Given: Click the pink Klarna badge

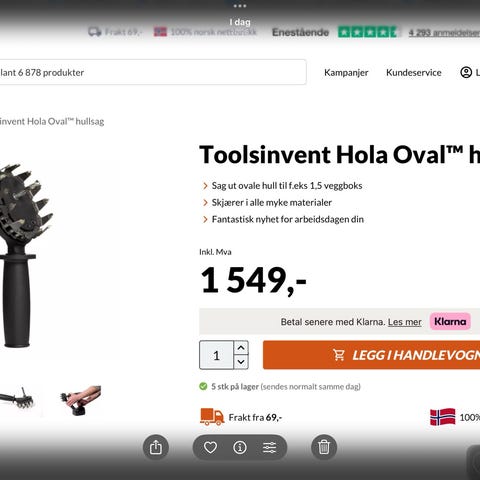Looking at the screenshot, I should pyautogui.click(x=450, y=322).
